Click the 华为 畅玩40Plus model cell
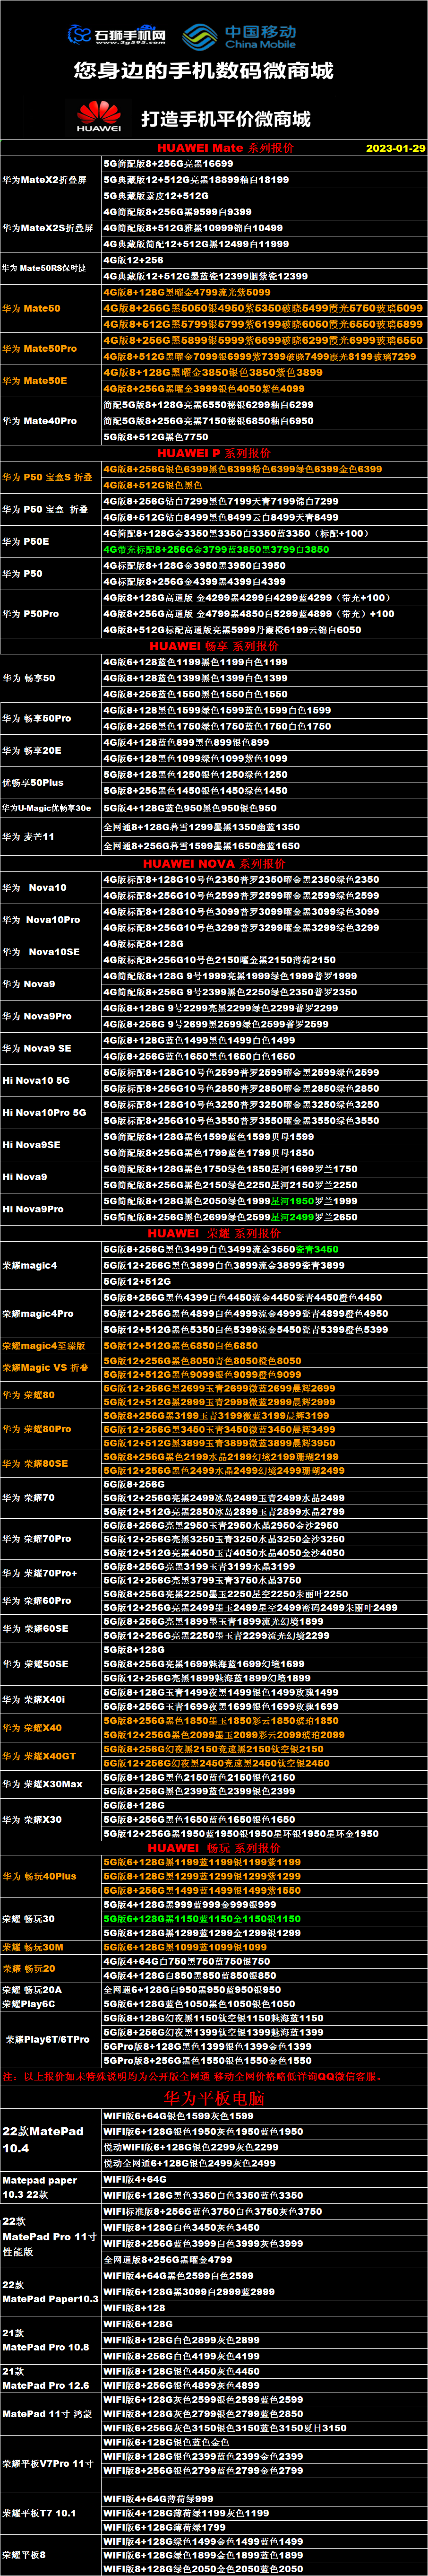This screenshot has height=2576, width=428. coord(50,1876)
